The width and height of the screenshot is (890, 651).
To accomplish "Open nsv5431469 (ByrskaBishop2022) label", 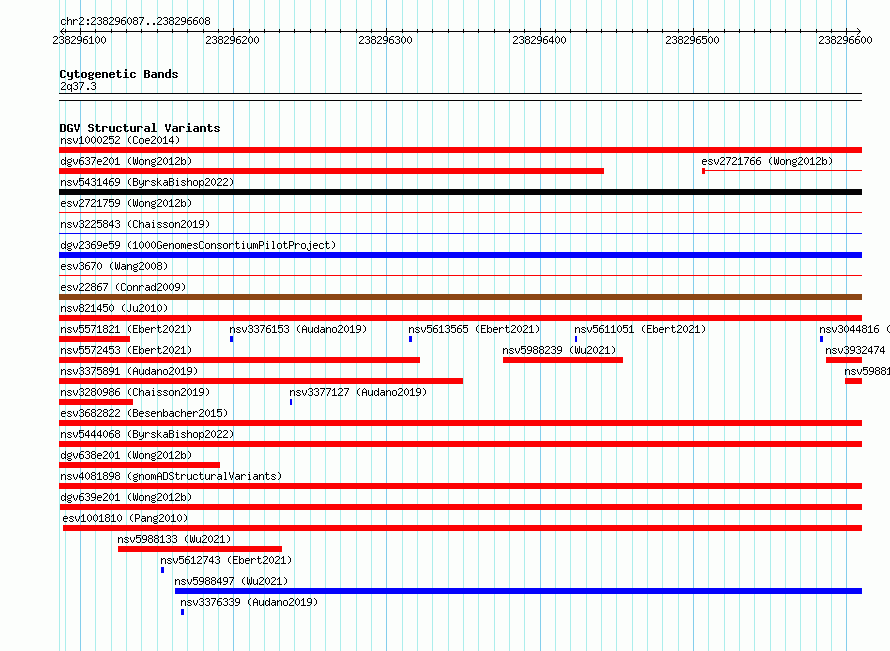I will (x=147, y=182).
